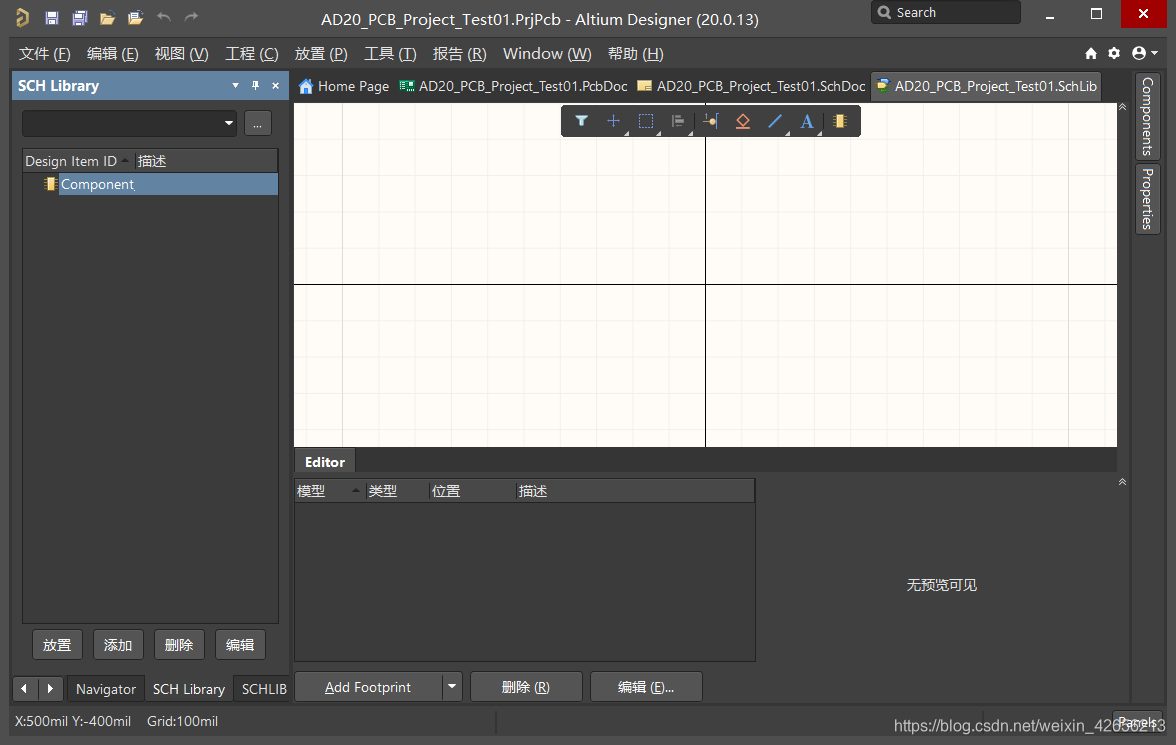
Task: Open the Properties side panel tab
Action: 1148,199
